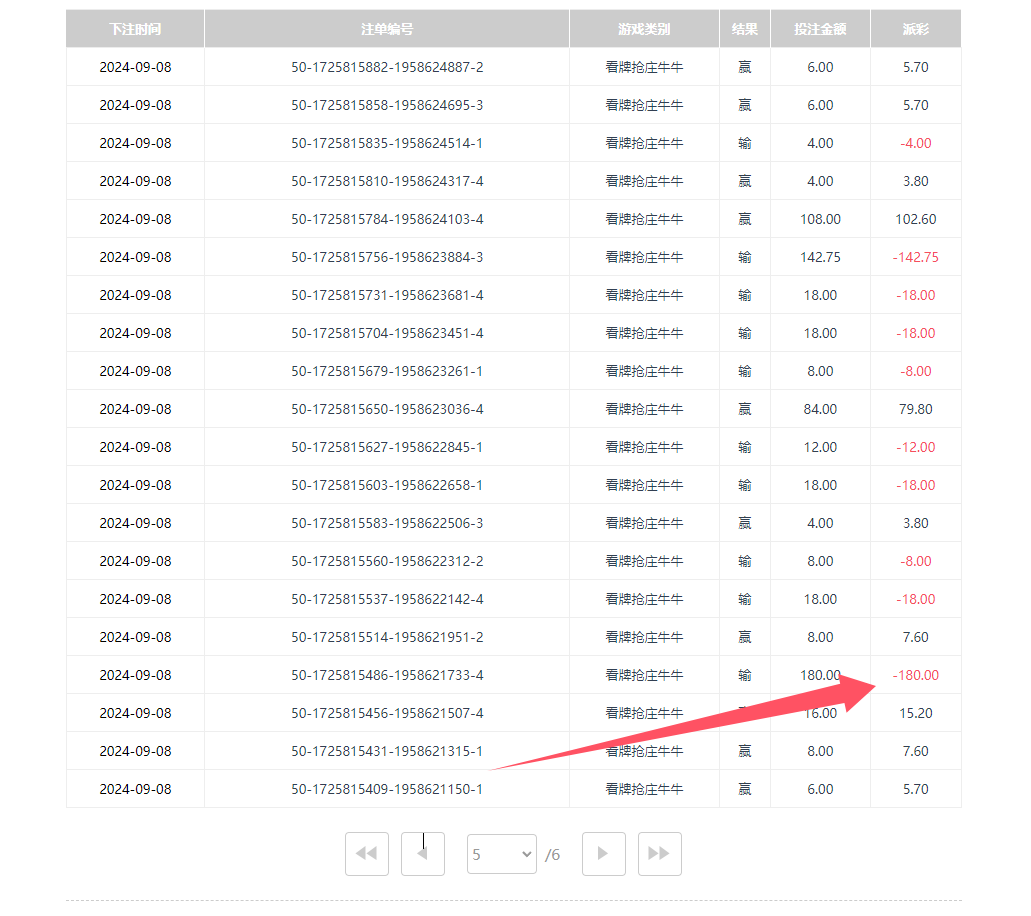Click the 结果 column header
This screenshot has width=1031, height=916.
pyautogui.click(x=744, y=28)
